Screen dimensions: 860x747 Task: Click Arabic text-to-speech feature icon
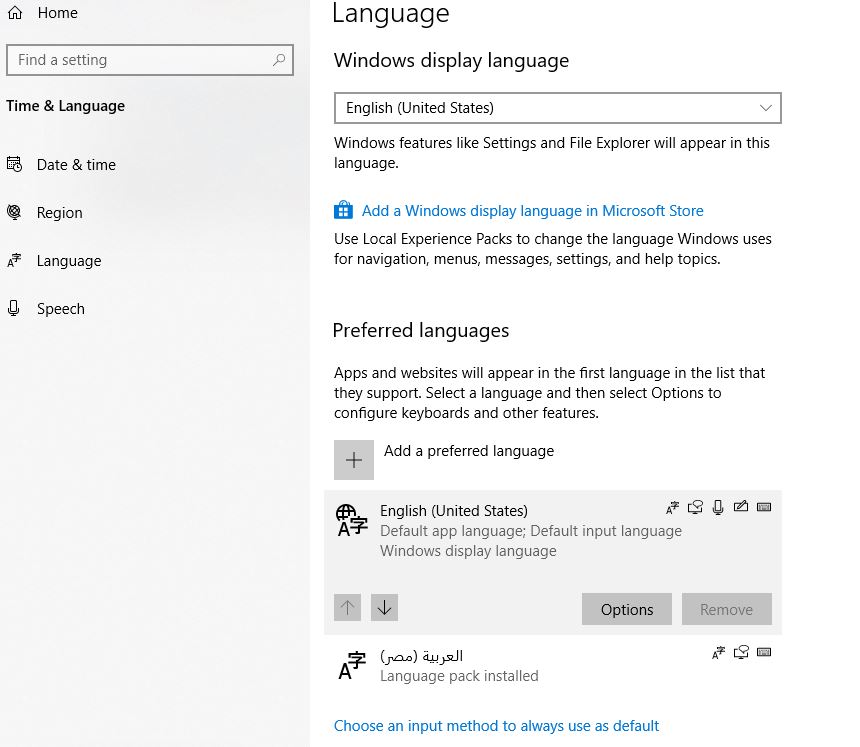[x=742, y=652]
